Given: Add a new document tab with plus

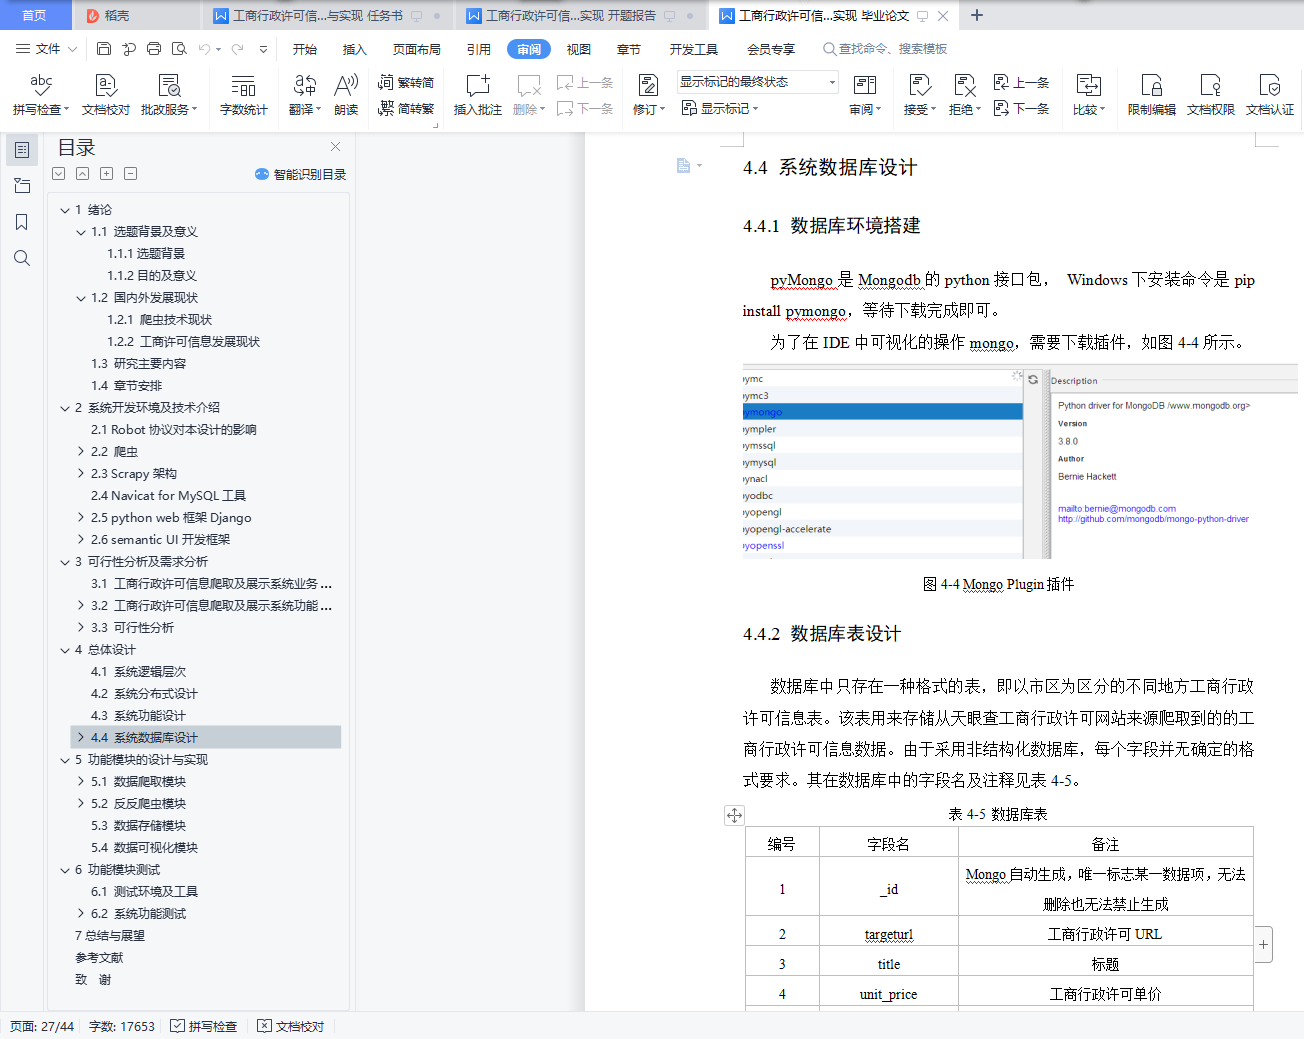Looking at the screenshot, I should coord(977,15).
